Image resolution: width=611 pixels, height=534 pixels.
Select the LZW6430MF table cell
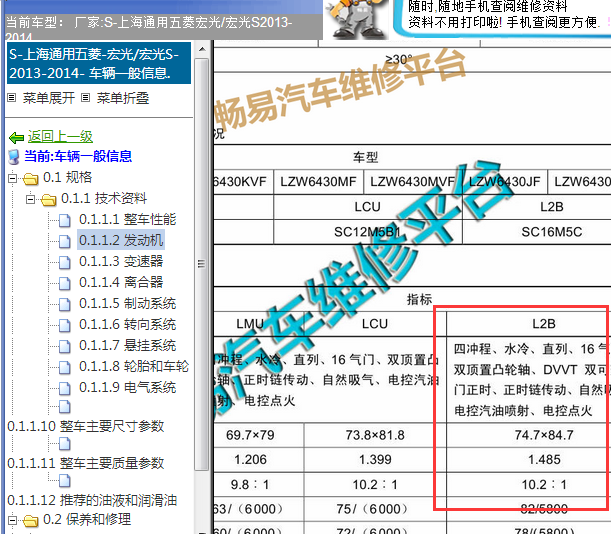click(318, 182)
